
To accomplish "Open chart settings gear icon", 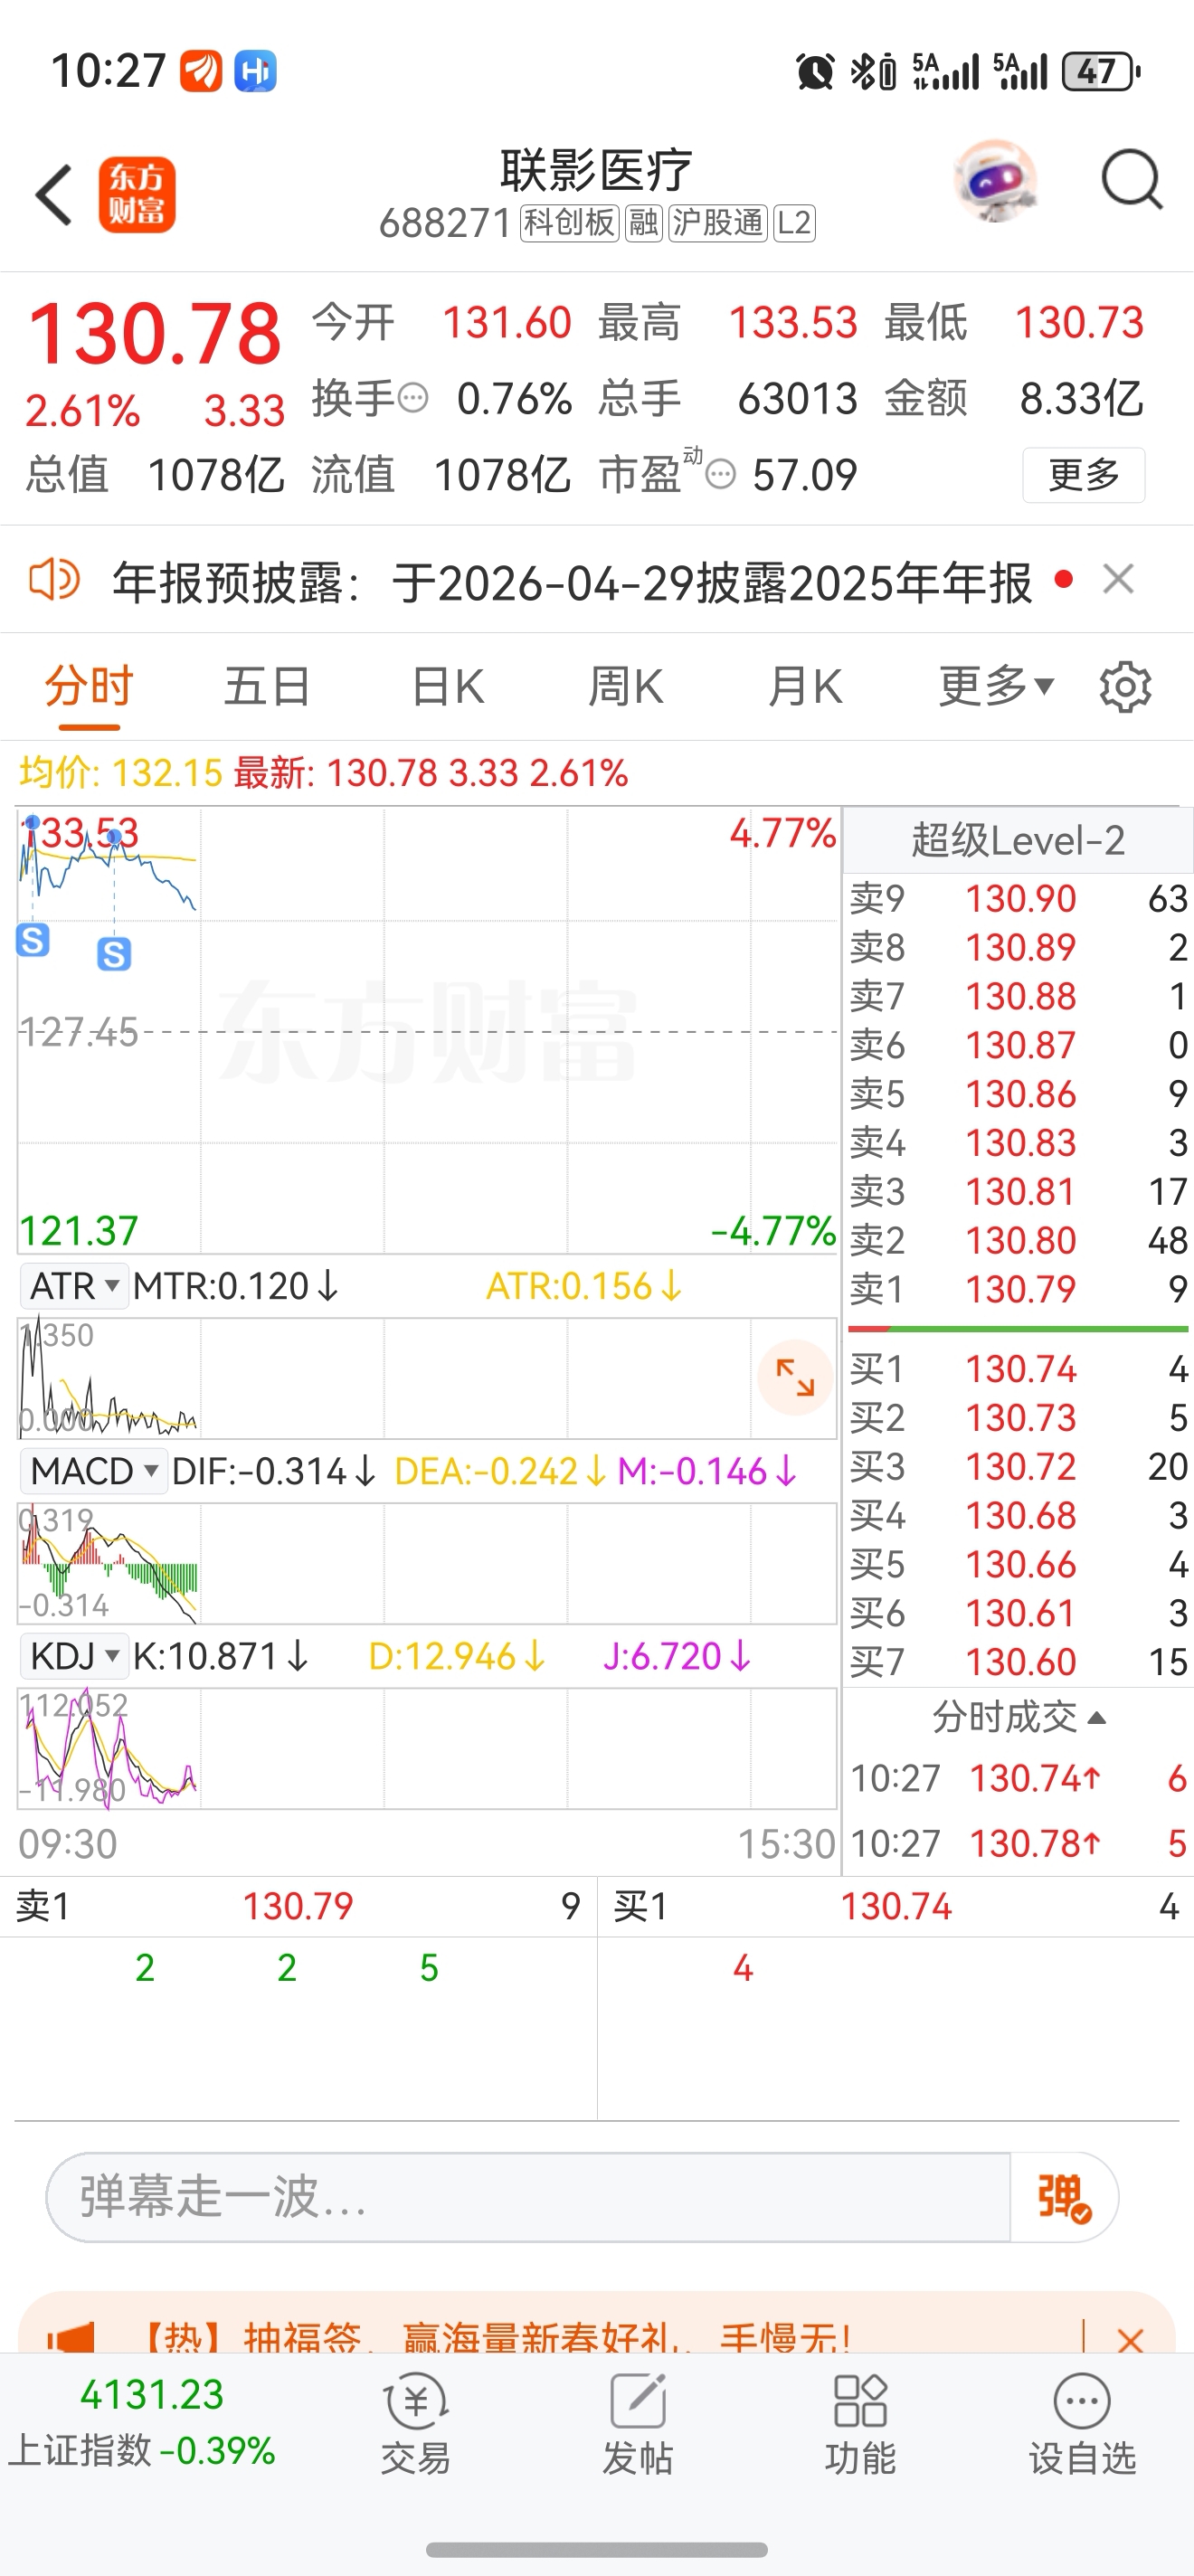I will point(1126,687).
